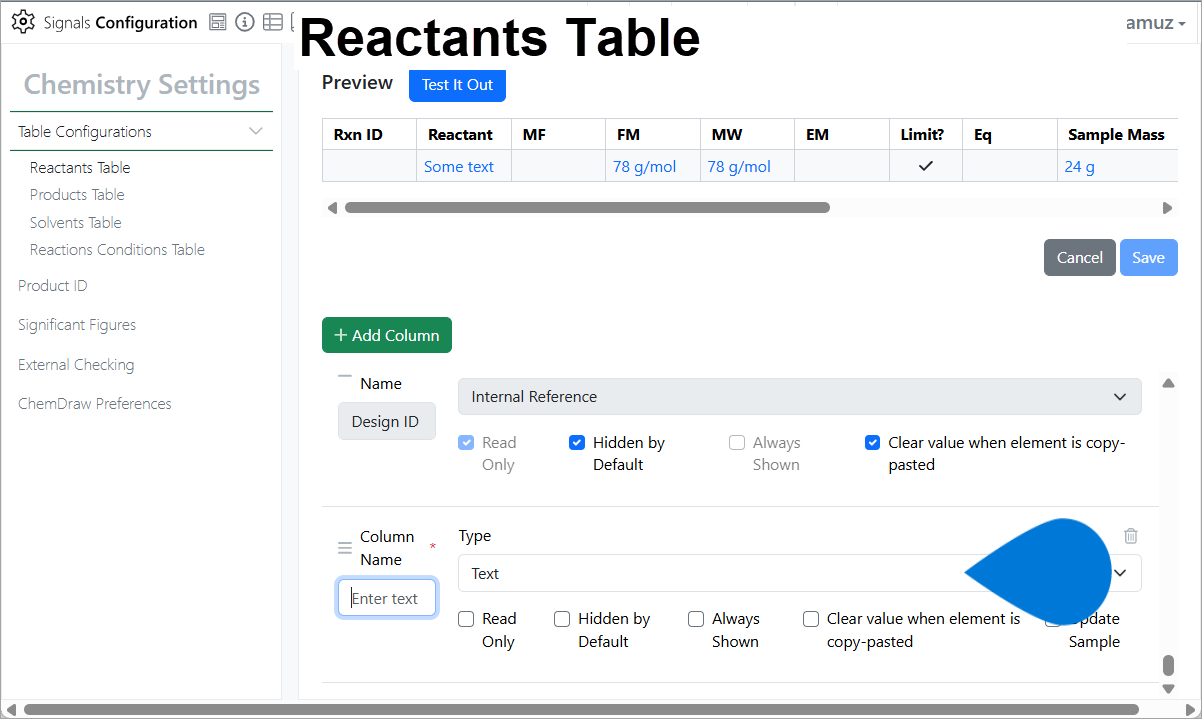
Task: Click the horizontal scrollbar under the preview table
Action: (587, 207)
